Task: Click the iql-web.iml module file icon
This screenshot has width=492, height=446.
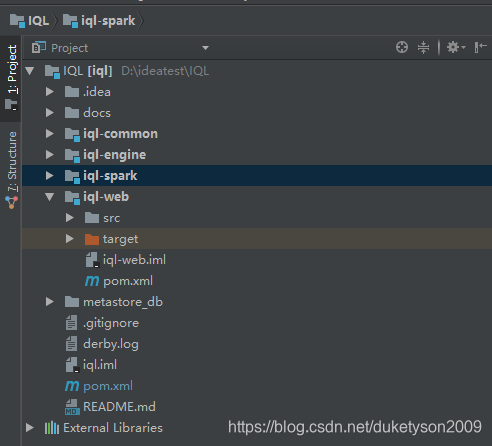Action: (x=92, y=260)
